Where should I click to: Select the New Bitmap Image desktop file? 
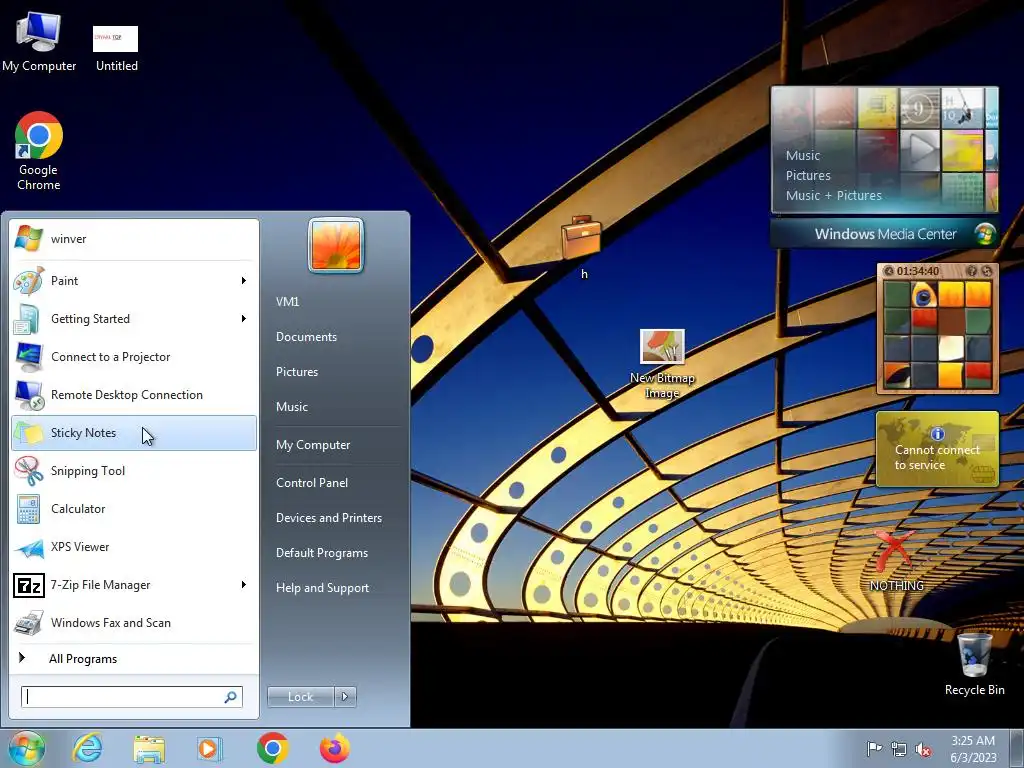662,364
